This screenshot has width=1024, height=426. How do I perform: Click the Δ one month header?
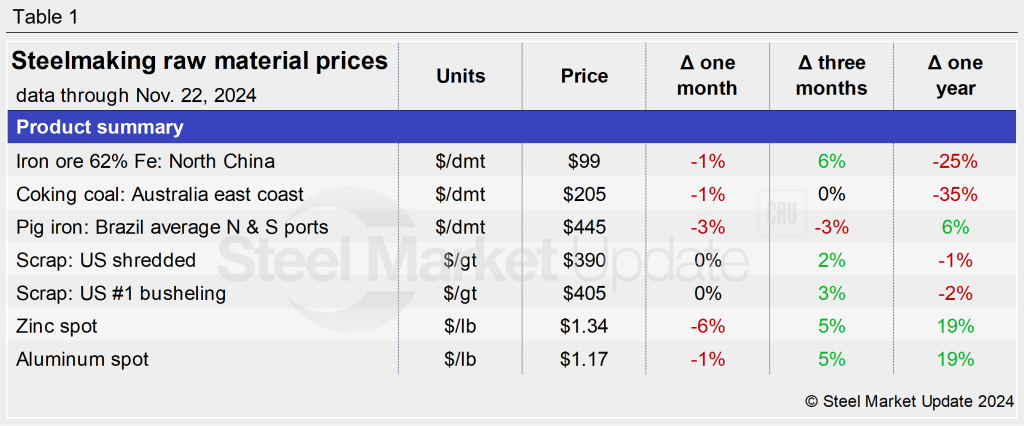pyautogui.click(x=707, y=76)
